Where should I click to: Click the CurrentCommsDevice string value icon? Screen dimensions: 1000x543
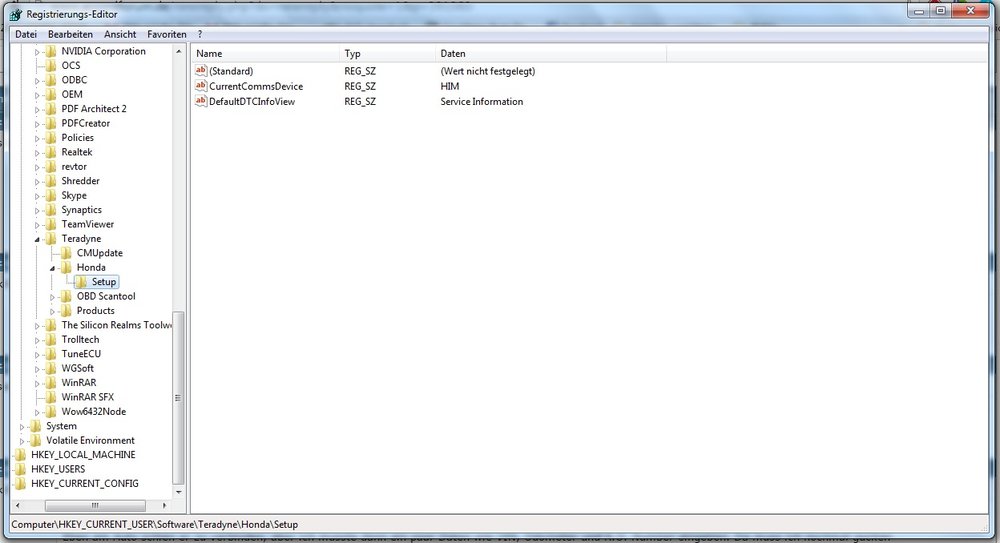coord(201,87)
